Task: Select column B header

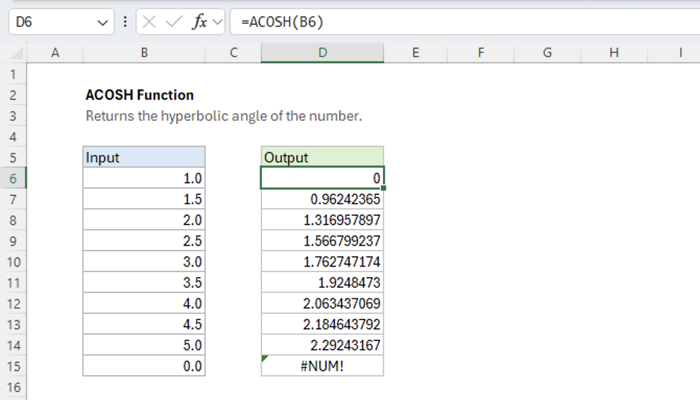Action: coord(144,53)
